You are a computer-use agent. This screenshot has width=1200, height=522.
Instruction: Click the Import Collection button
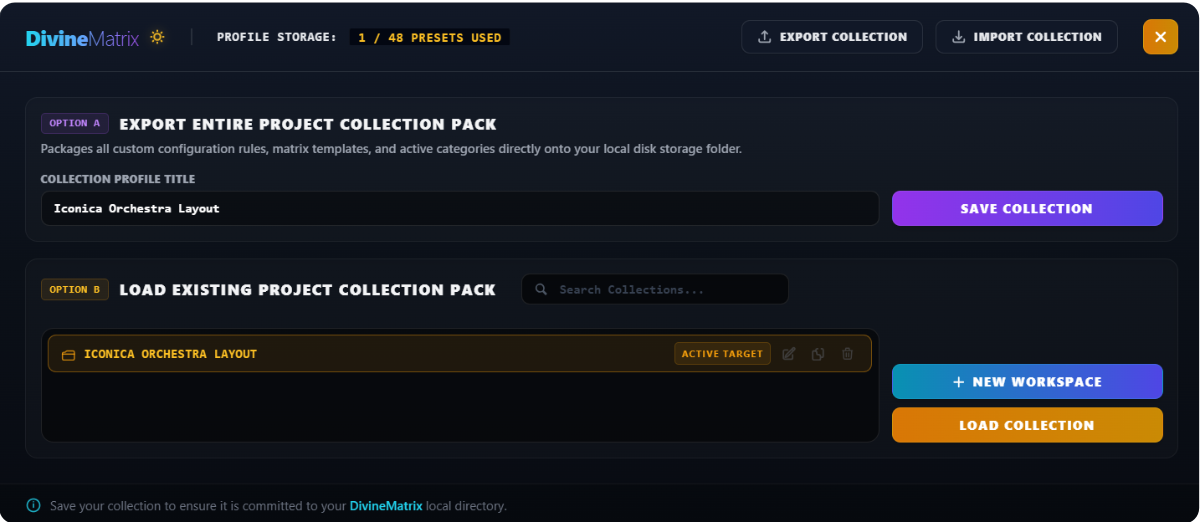click(x=1027, y=37)
